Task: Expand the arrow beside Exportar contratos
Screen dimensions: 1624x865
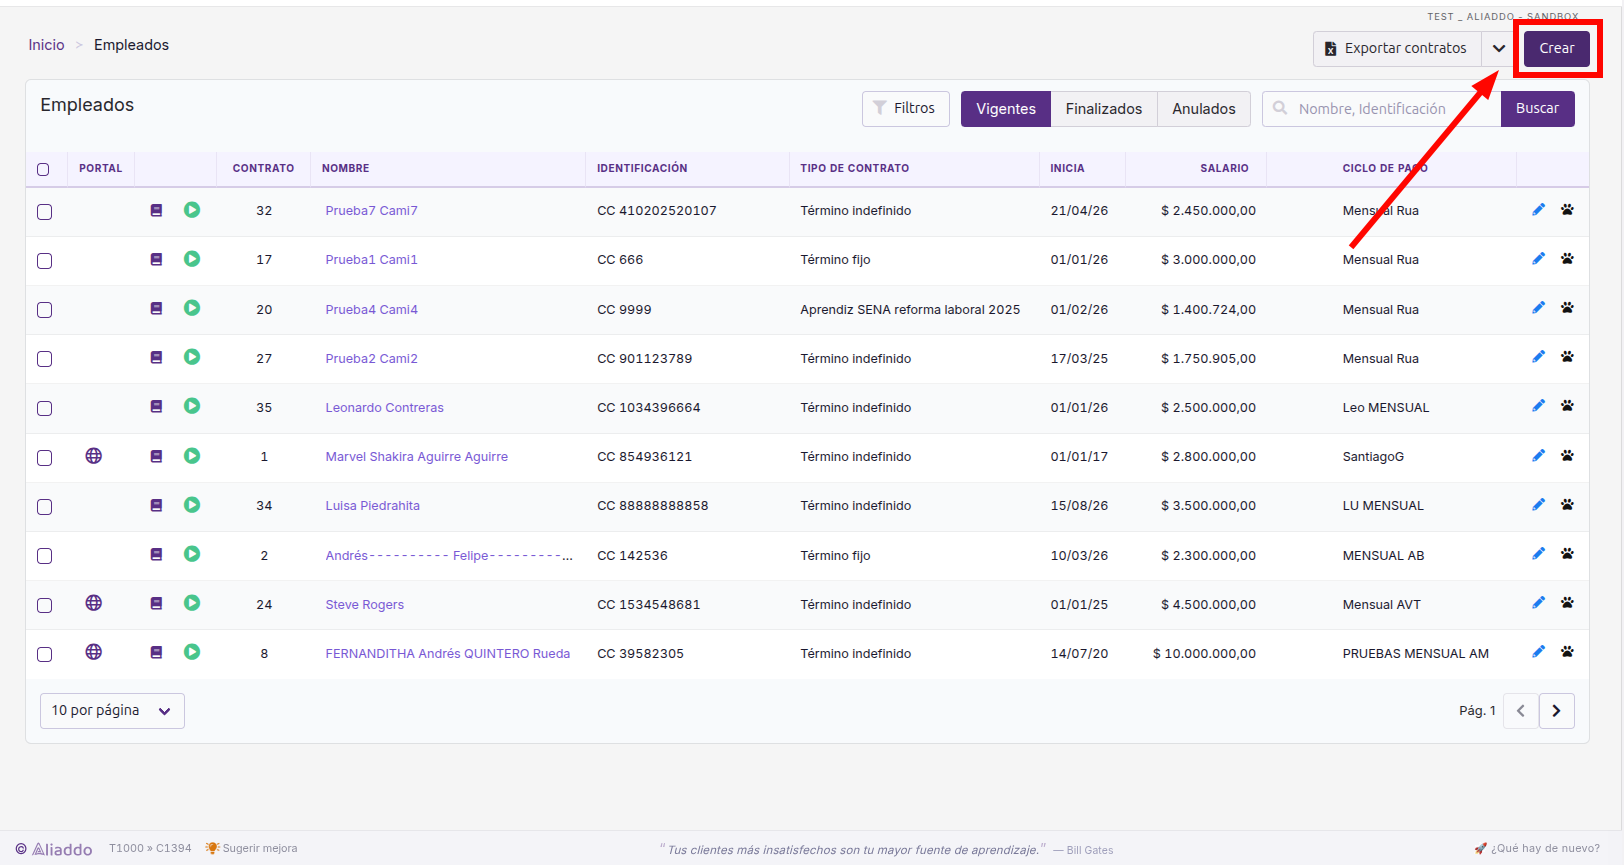Action: point(1498,48)
